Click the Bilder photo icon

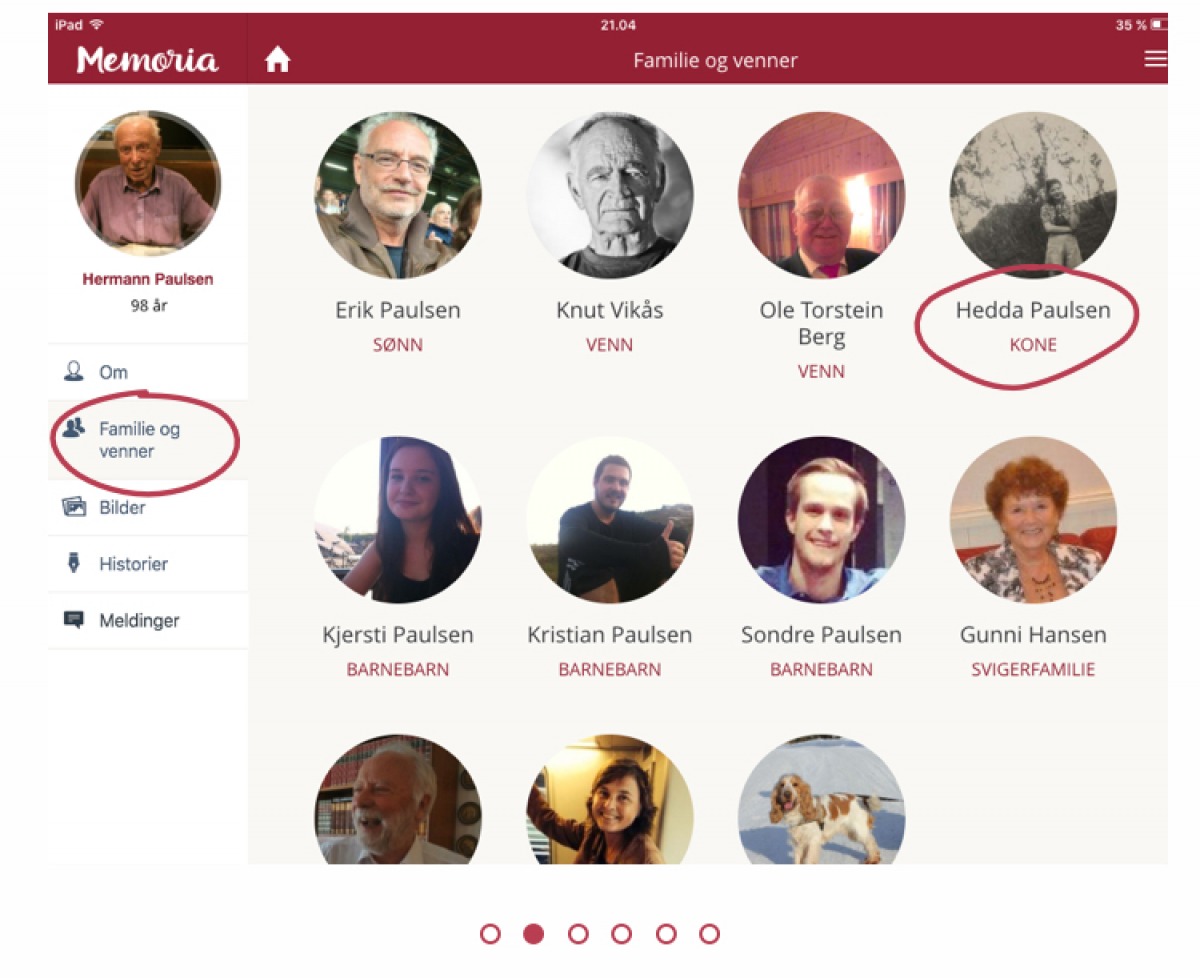74,507
